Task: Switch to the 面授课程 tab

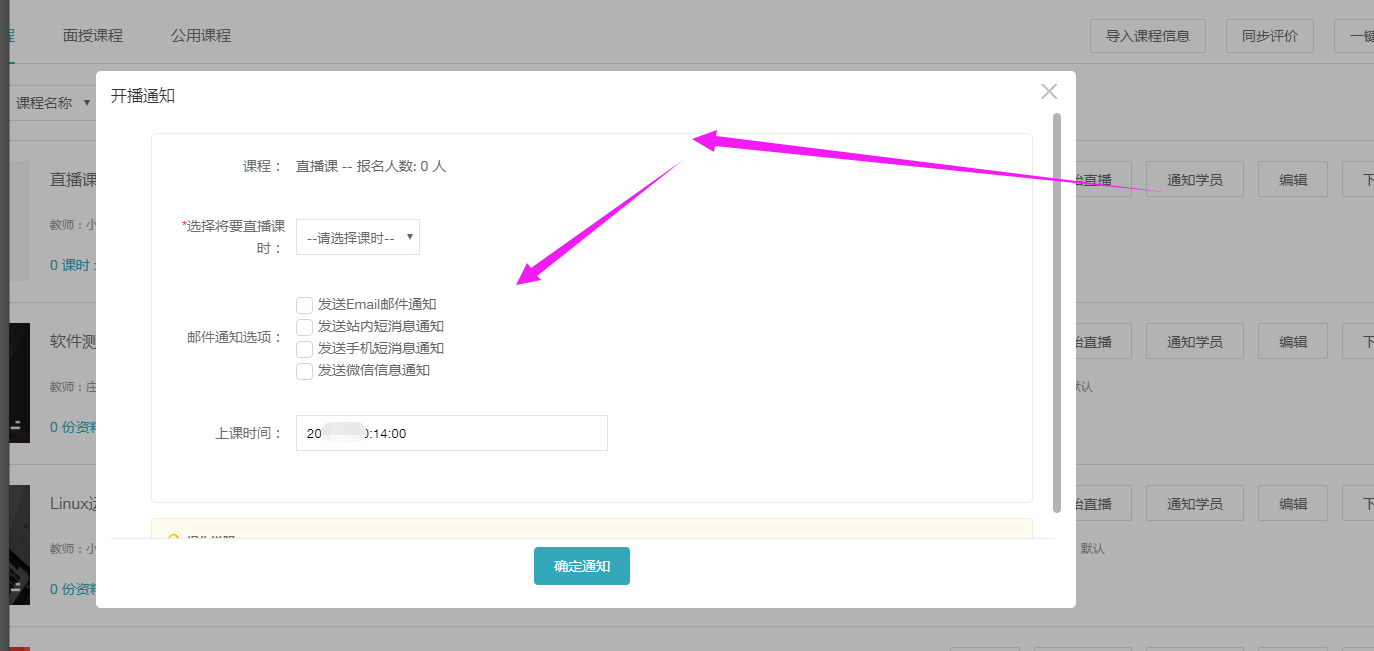Action: point(93,35)
